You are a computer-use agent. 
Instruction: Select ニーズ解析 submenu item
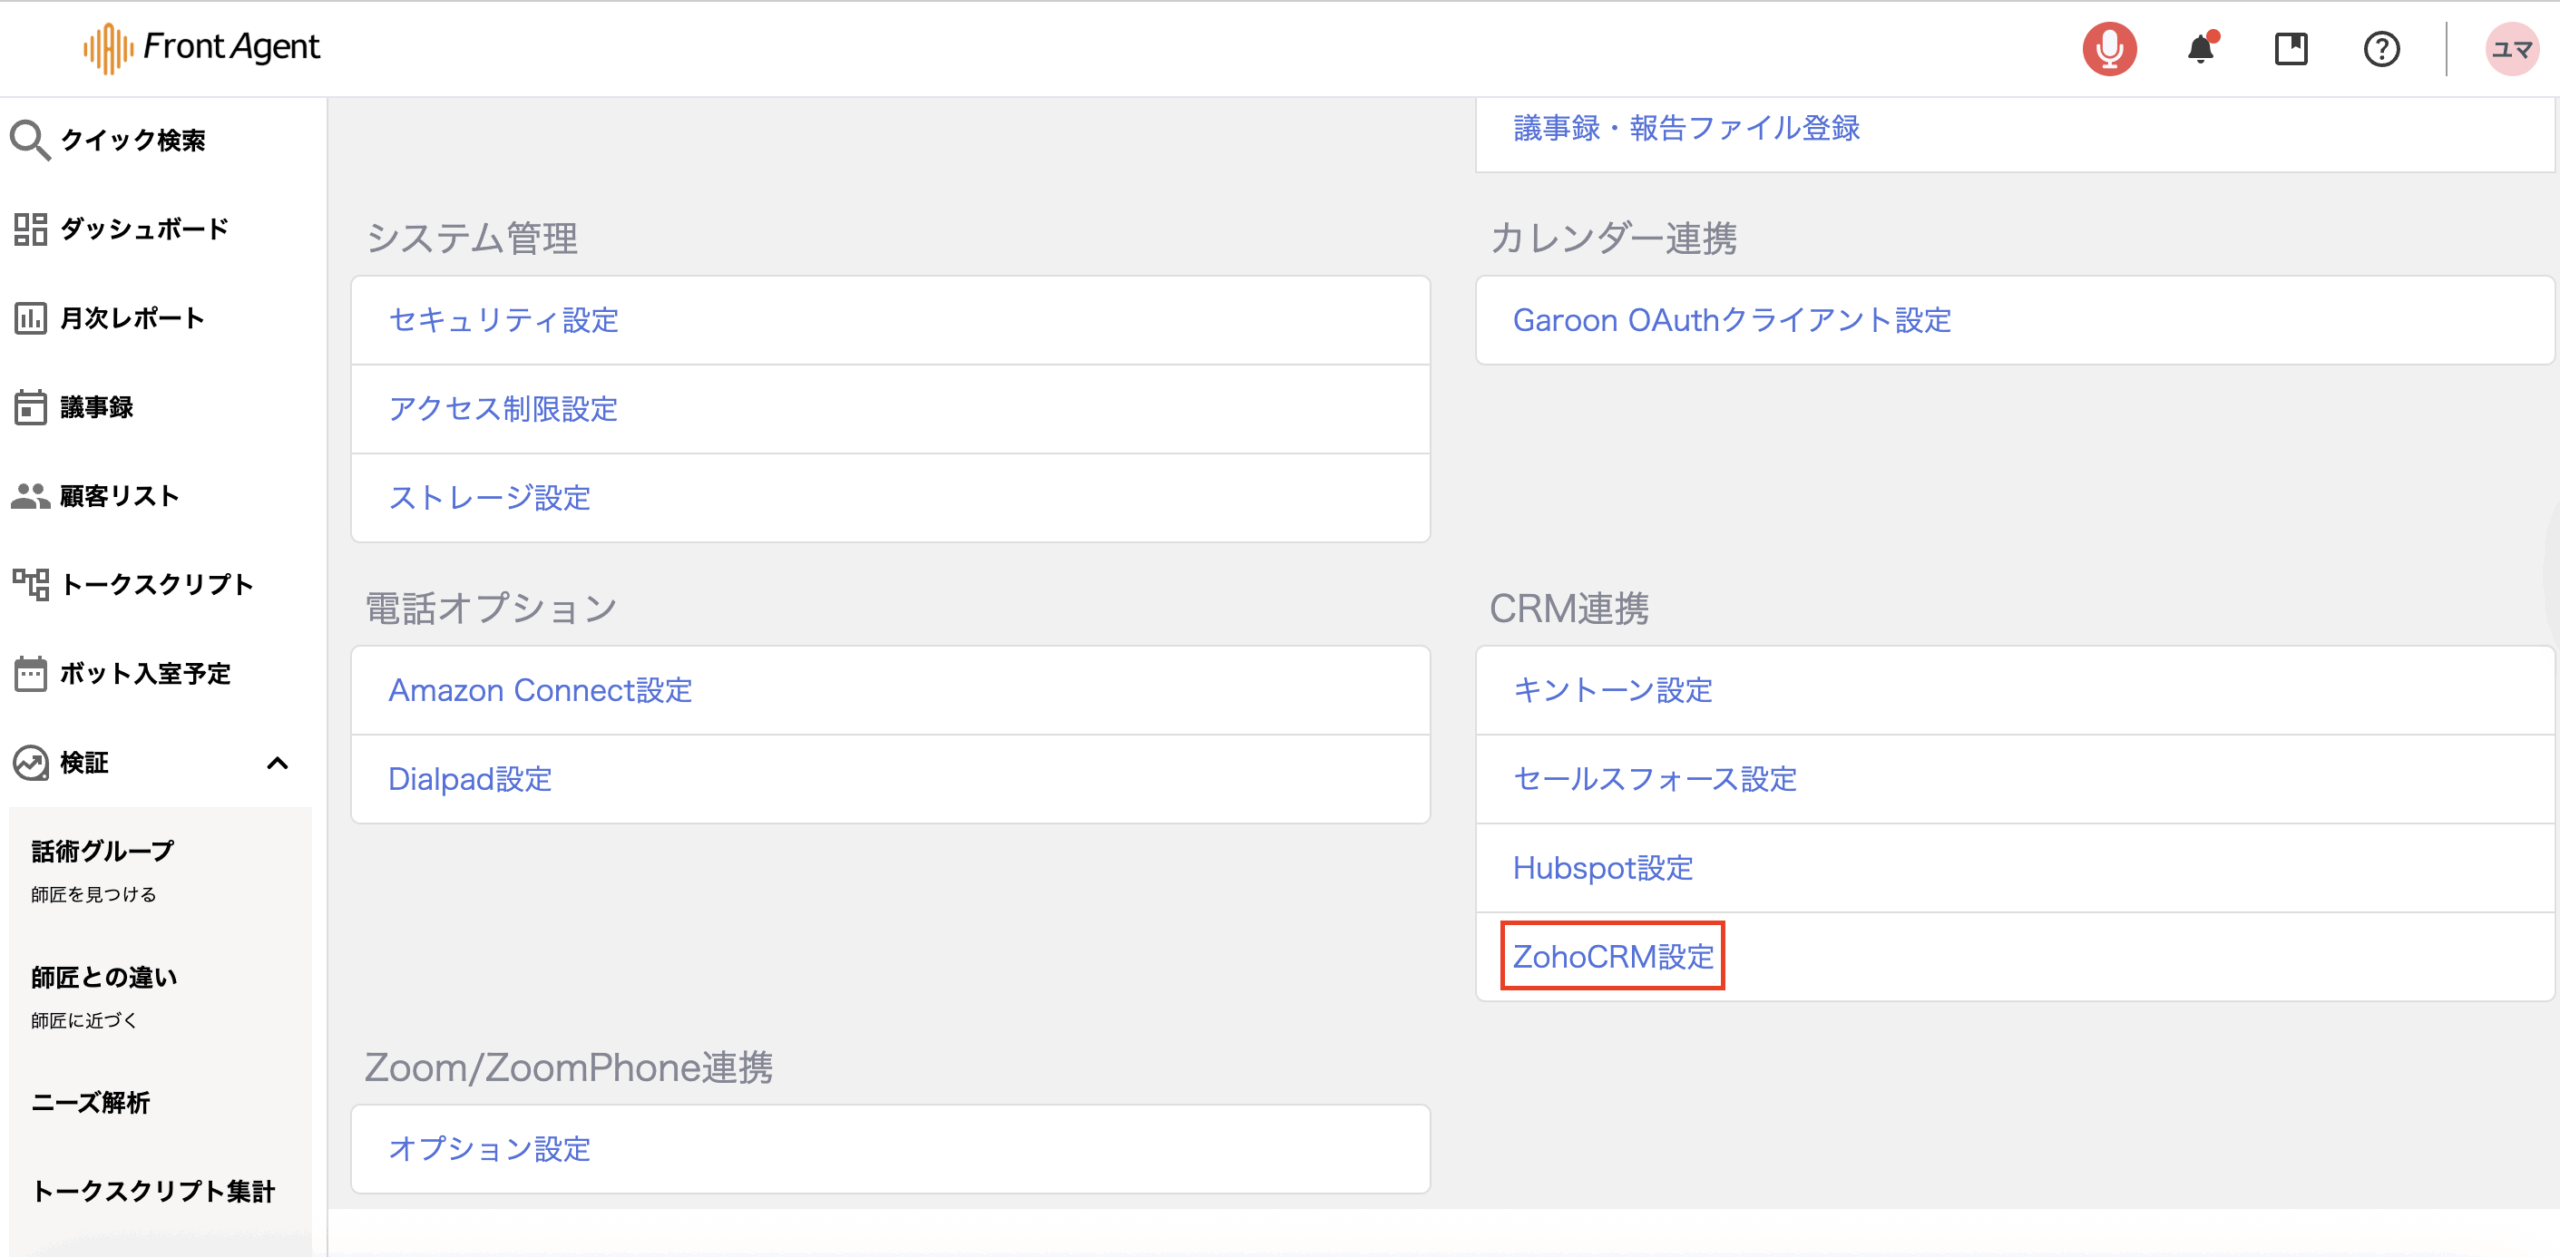point(90,1102)
